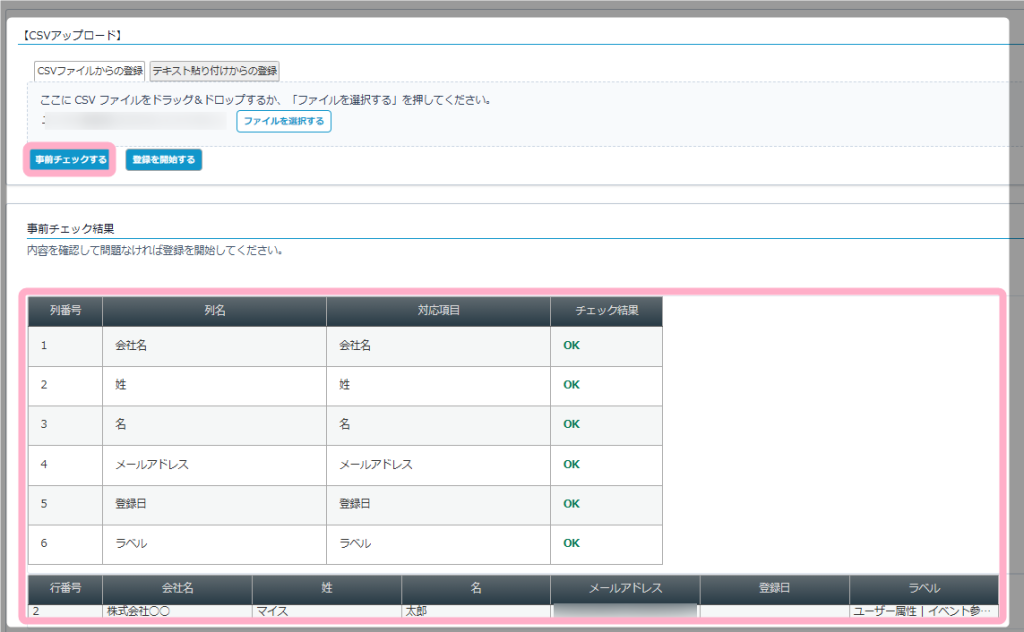1024x632 pixels.
Task: Open the テキスト貼り付けからの登録 tab
Action: (x=214, y=71)
